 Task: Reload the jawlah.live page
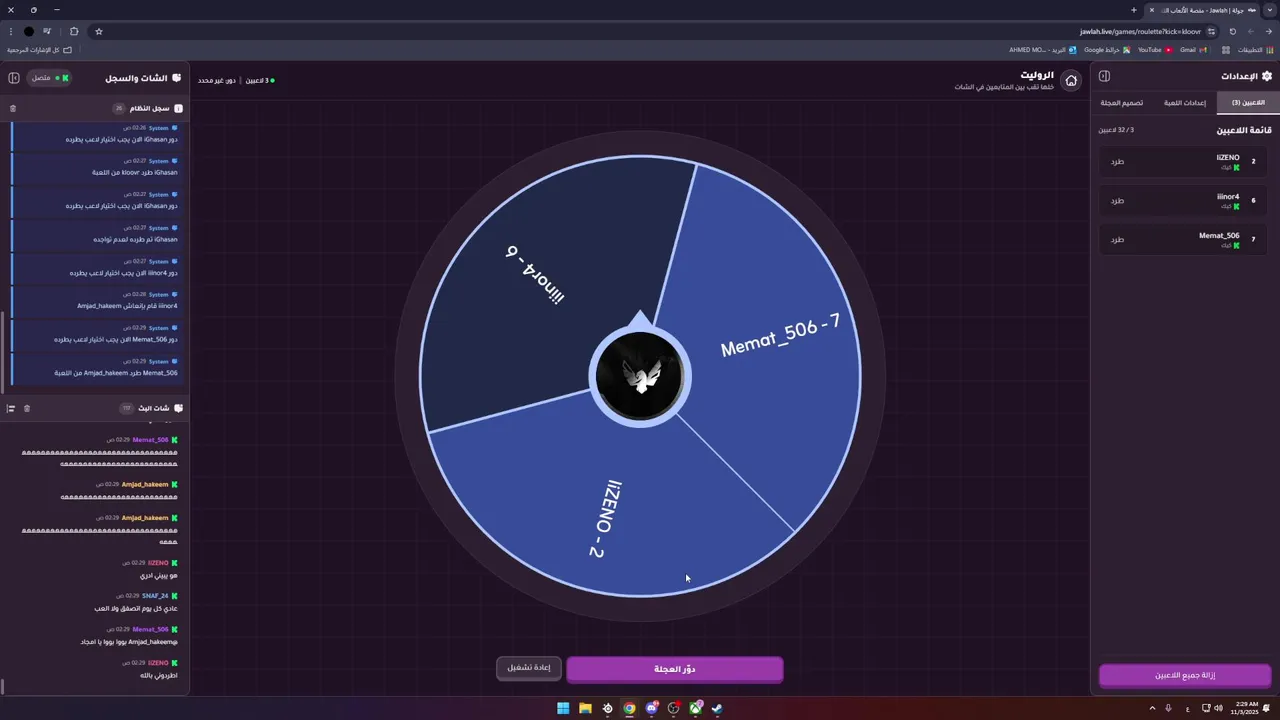point(1232,31)
